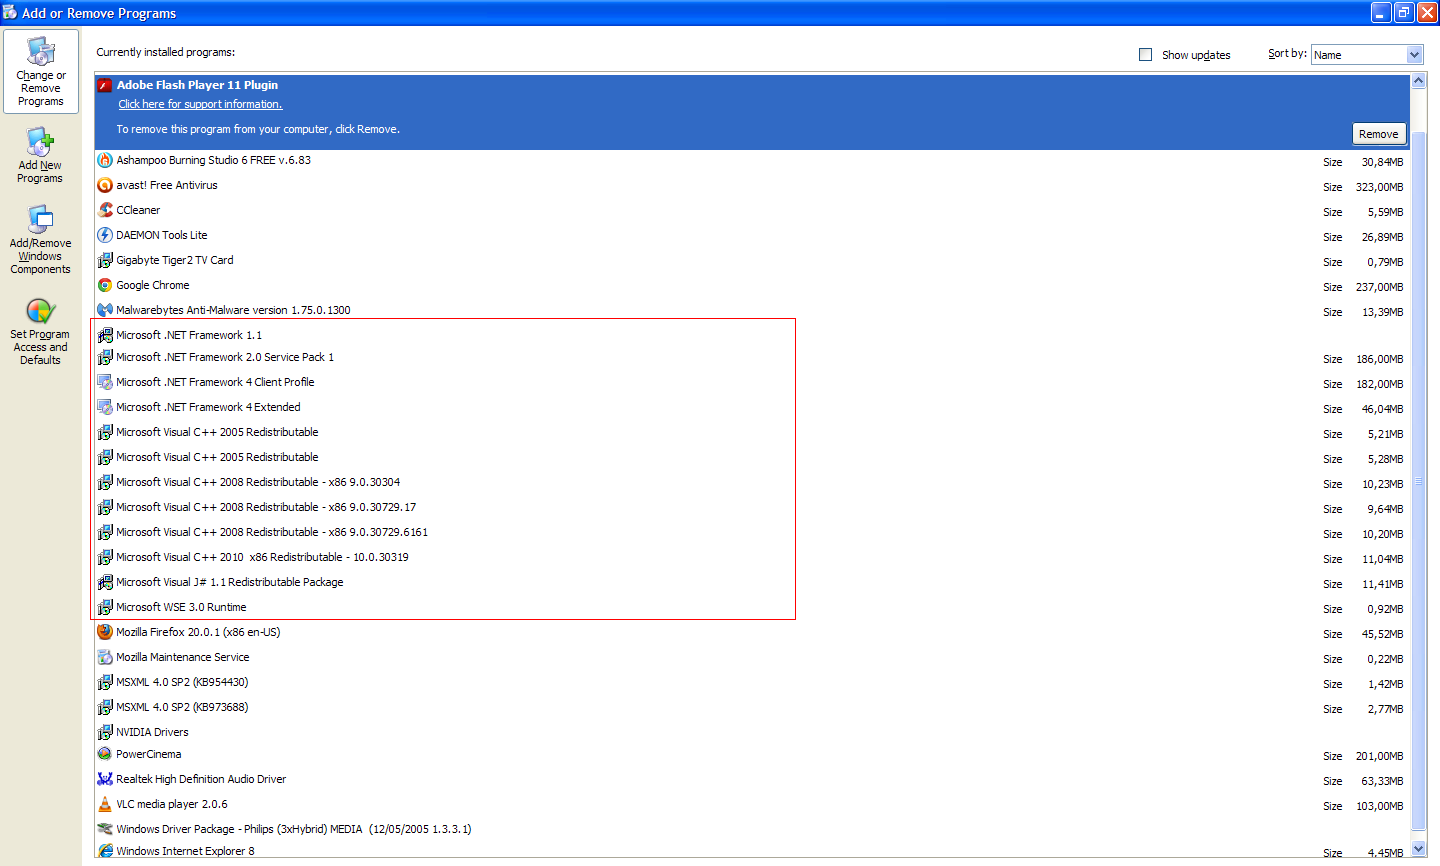This screenshot has height=866, width=1440.
Task: Click the 237,00MB size of Google Chrome
Action: [1379, 287]
